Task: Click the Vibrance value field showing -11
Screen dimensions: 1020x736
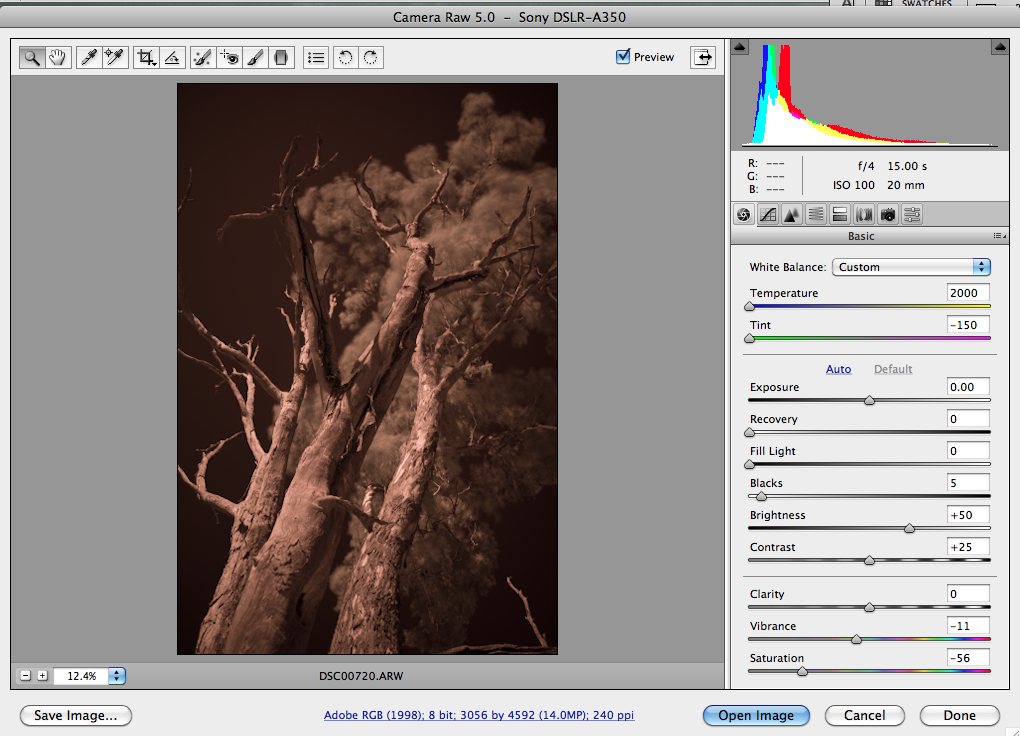Action: [x=968, y=625]
